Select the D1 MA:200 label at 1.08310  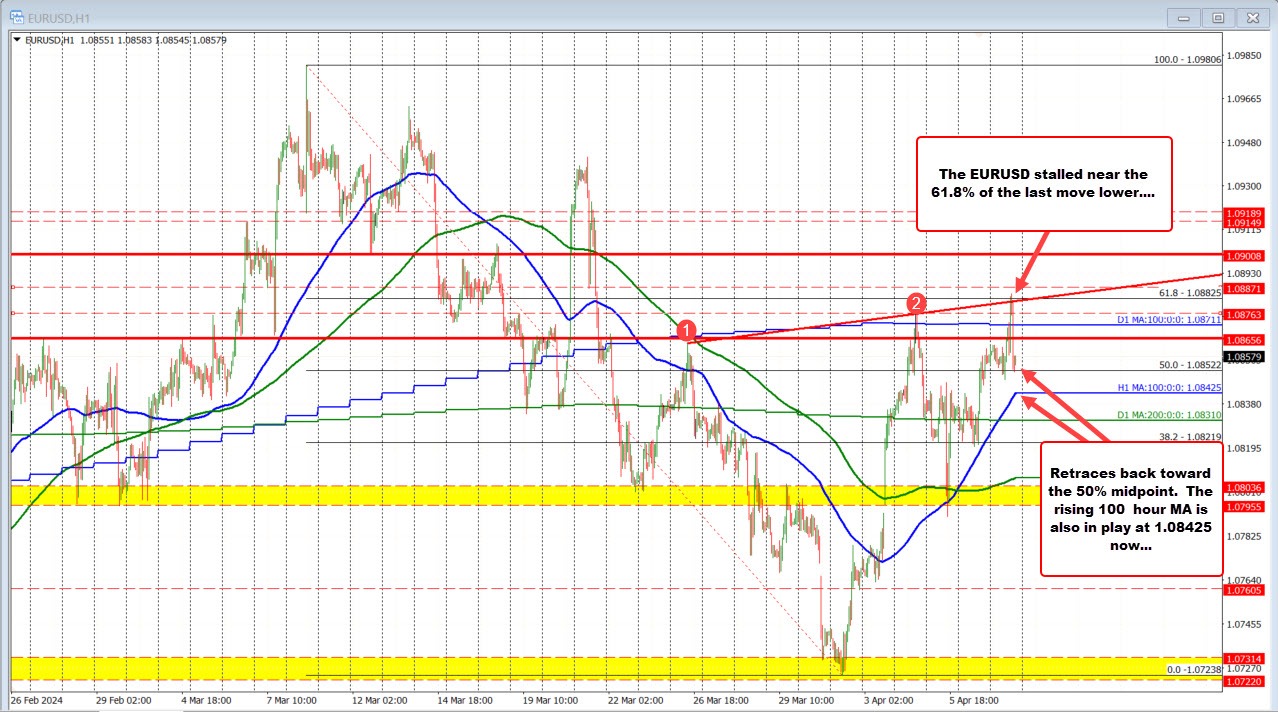[1172, 412]
